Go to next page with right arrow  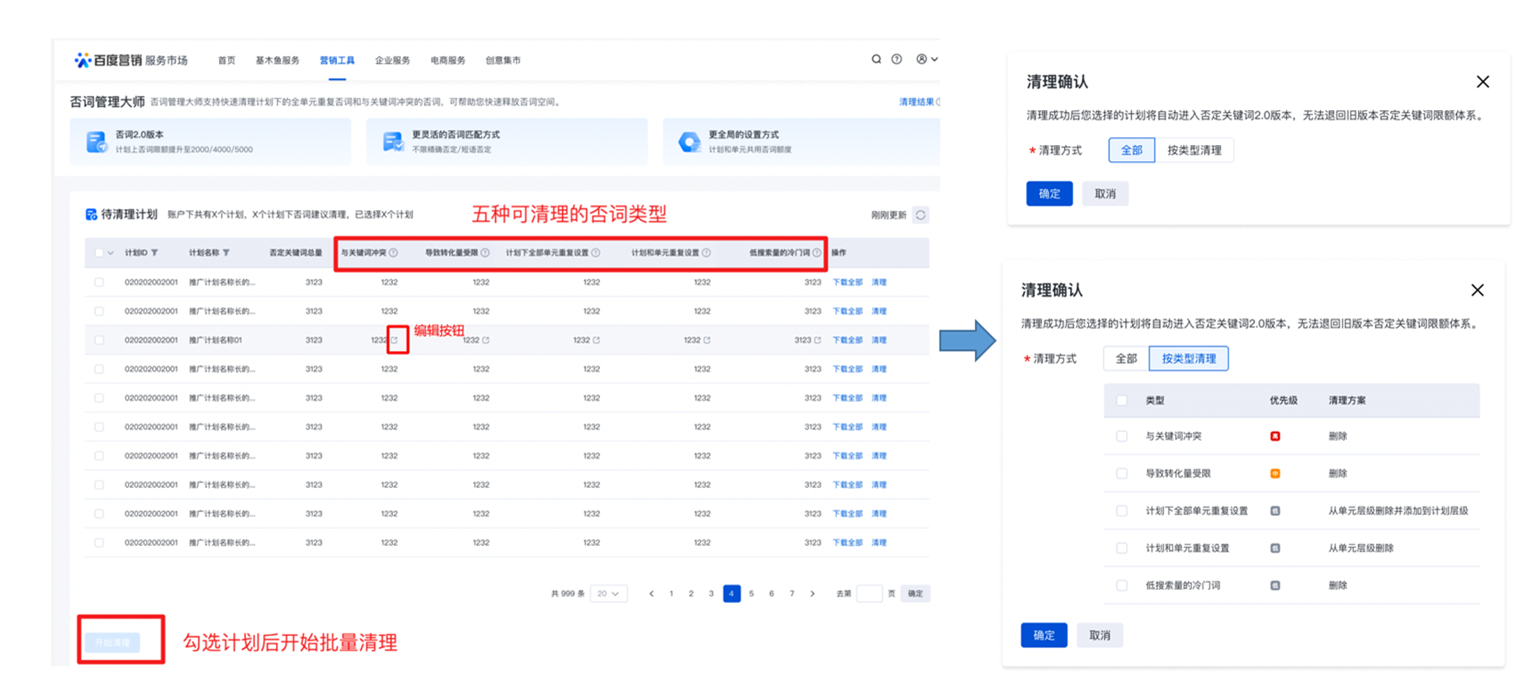pyautogui.click(x=812, y=594)
